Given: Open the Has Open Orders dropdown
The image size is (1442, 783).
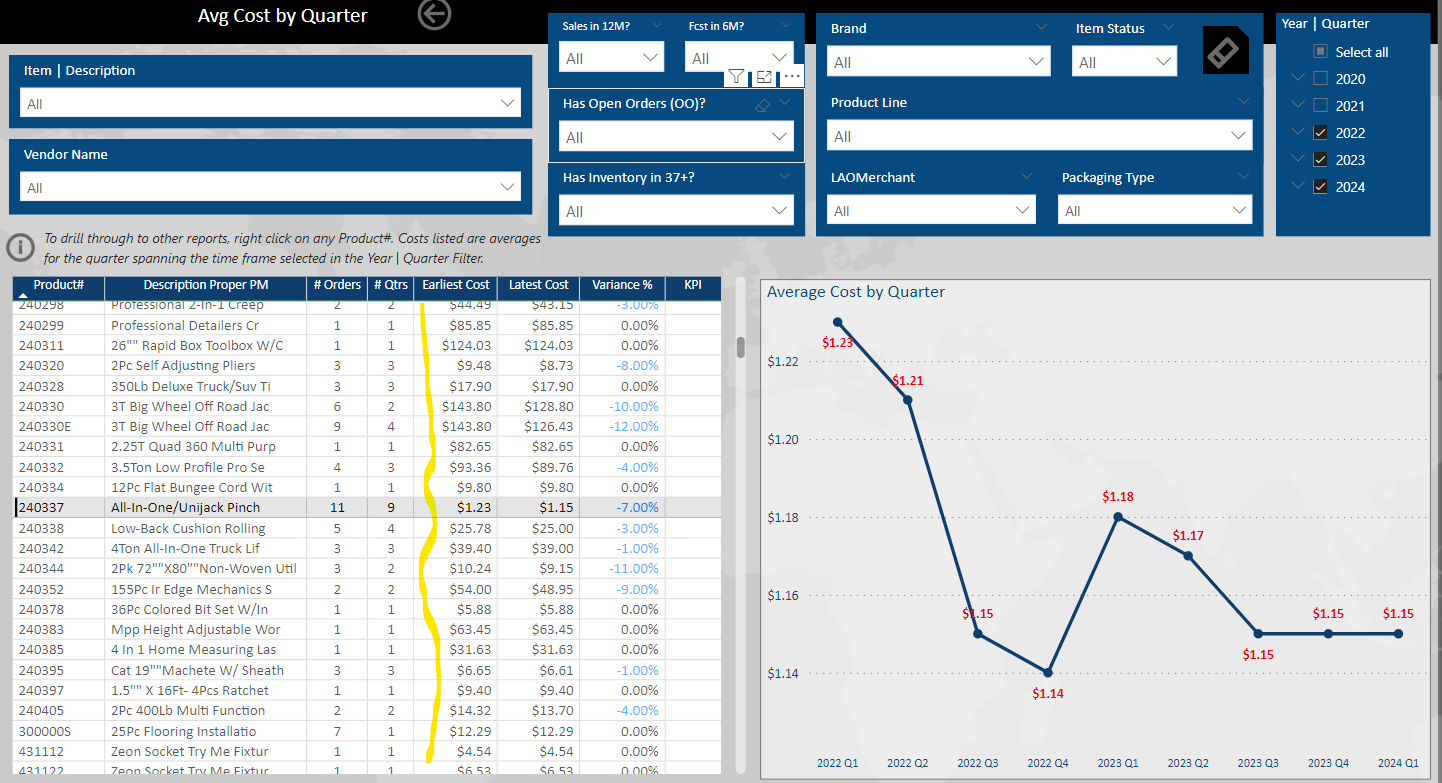Looking at the screenshot, I should [x=675, y=137].
